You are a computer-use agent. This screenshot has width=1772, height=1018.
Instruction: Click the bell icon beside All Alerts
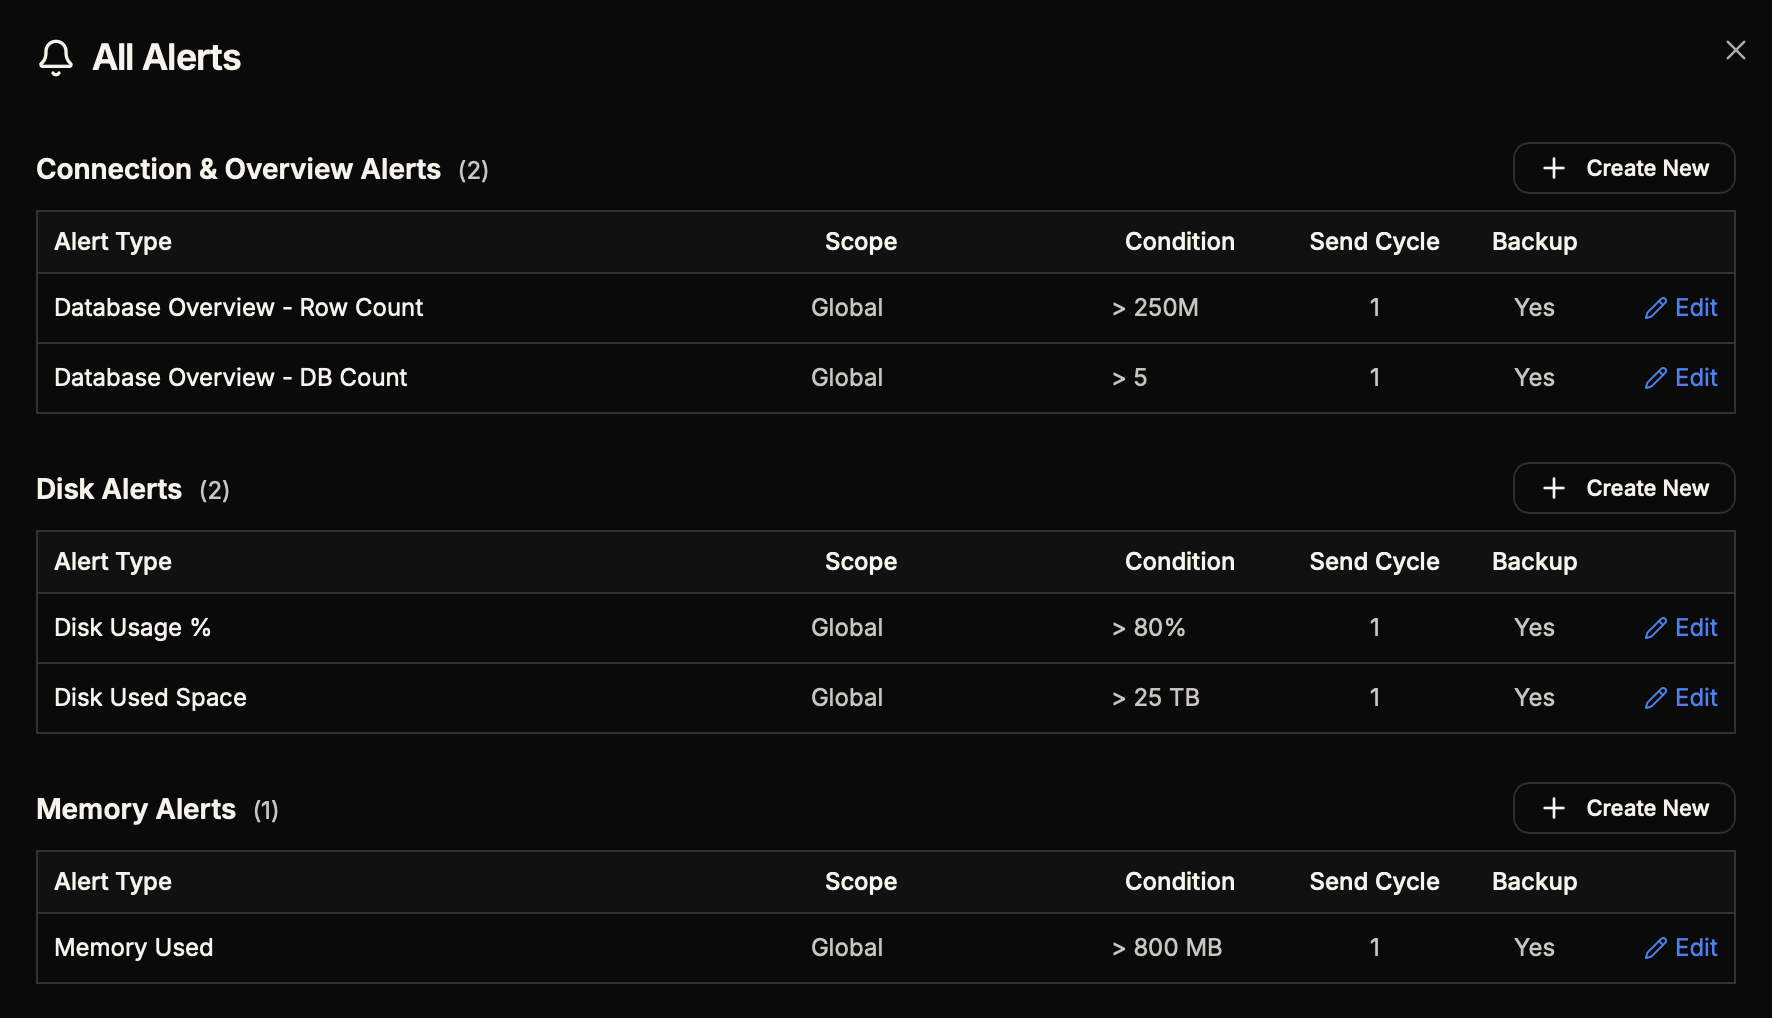(x=56, y=58)
